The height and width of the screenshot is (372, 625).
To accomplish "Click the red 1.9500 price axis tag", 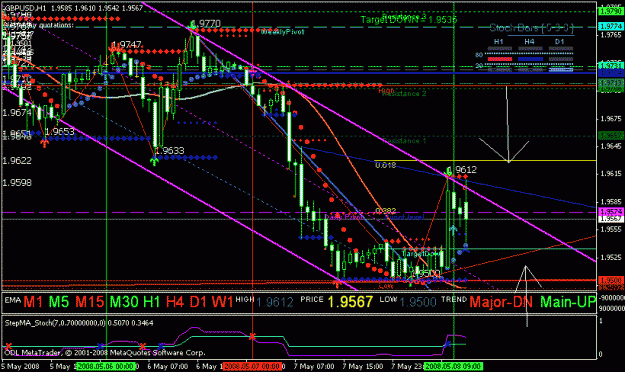I will coord(611,280).
